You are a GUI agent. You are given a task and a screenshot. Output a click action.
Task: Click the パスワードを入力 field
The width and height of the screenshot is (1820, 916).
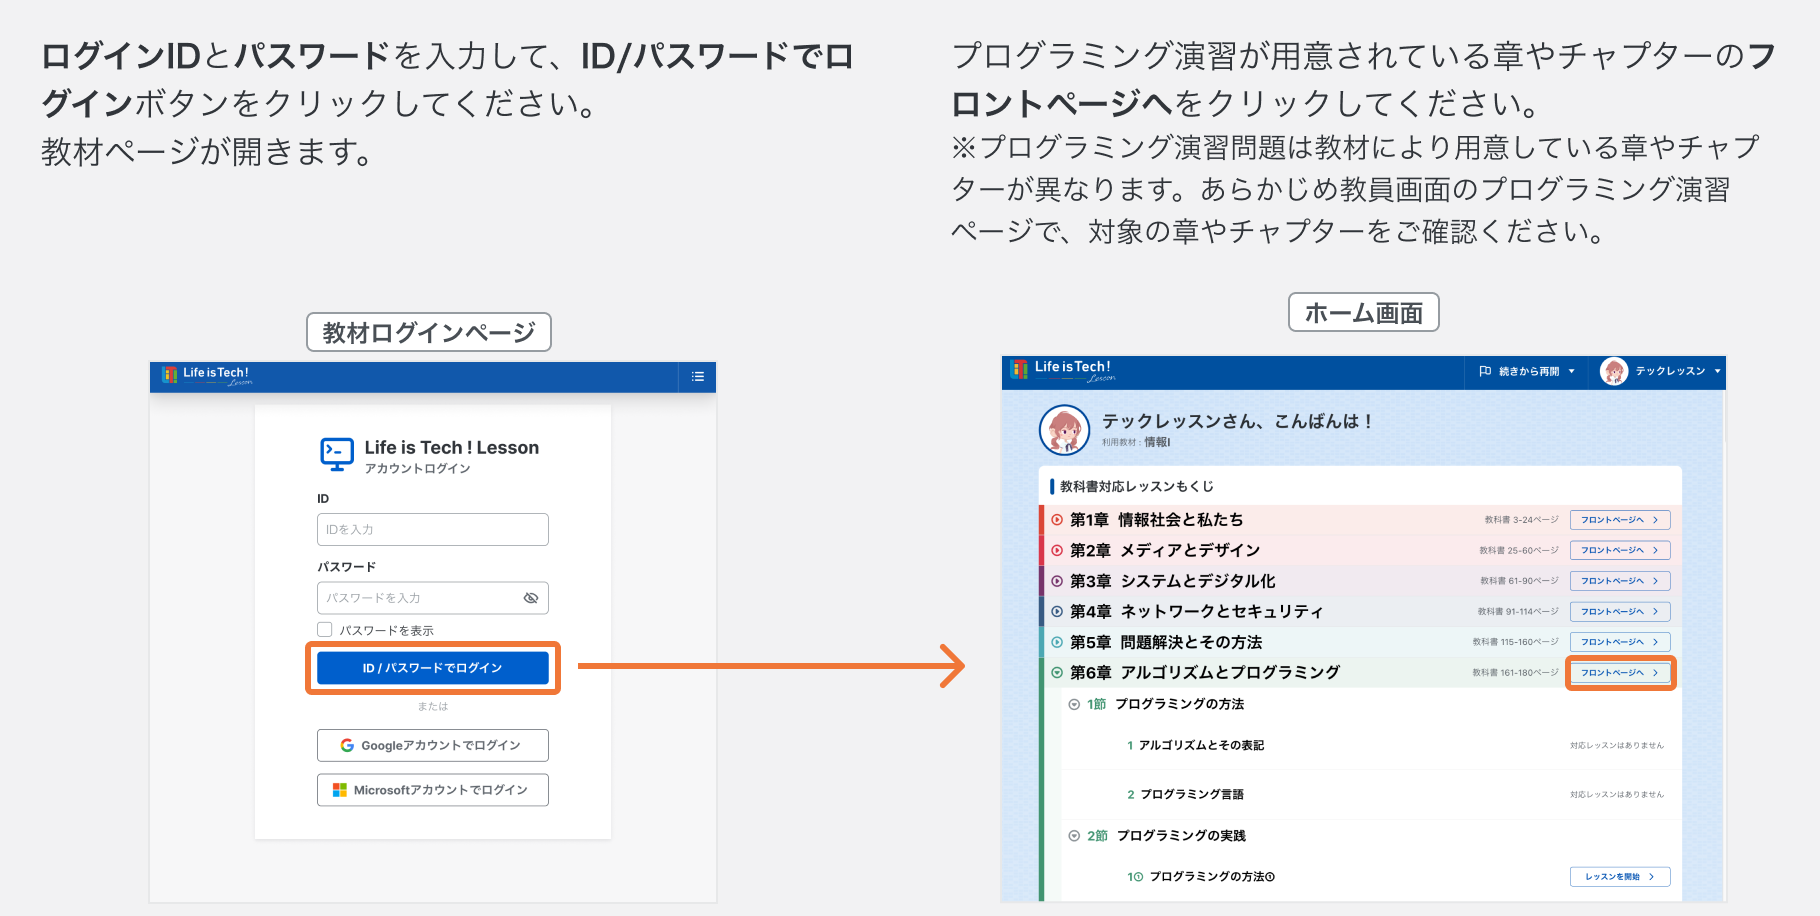click(432, 598)
